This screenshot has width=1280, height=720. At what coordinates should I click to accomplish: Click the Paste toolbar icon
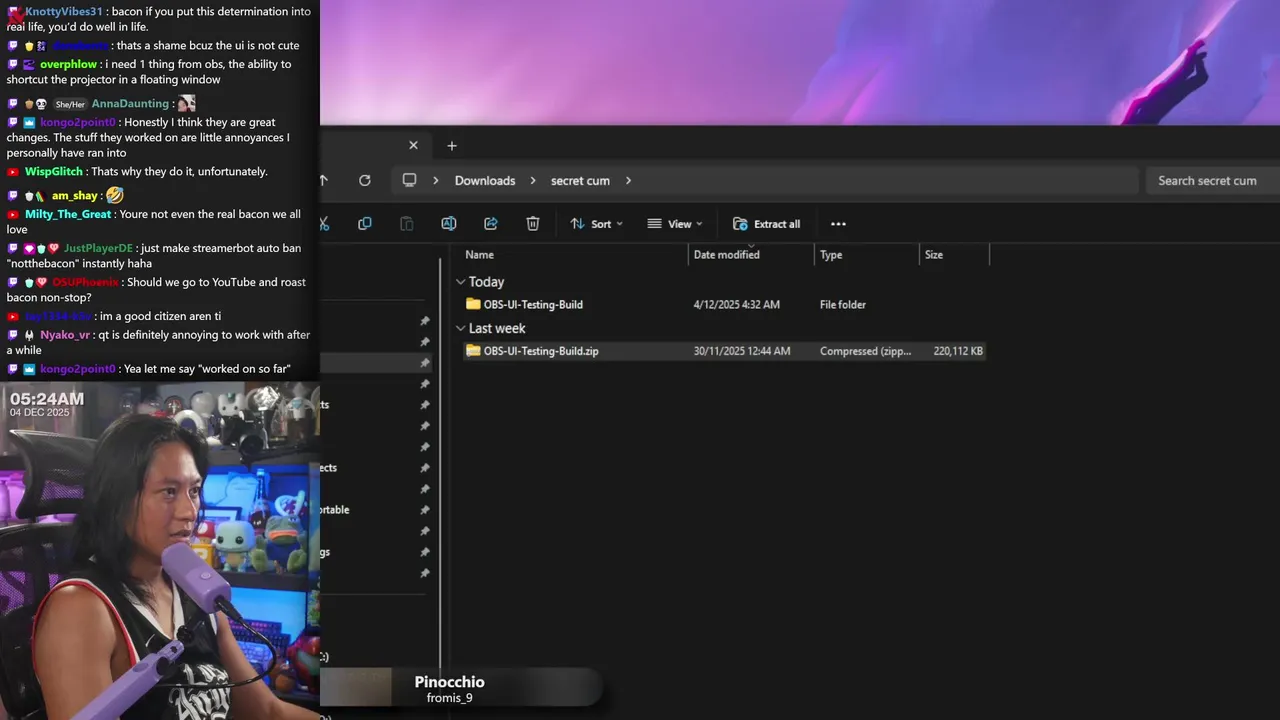click(x=407, y=224)
